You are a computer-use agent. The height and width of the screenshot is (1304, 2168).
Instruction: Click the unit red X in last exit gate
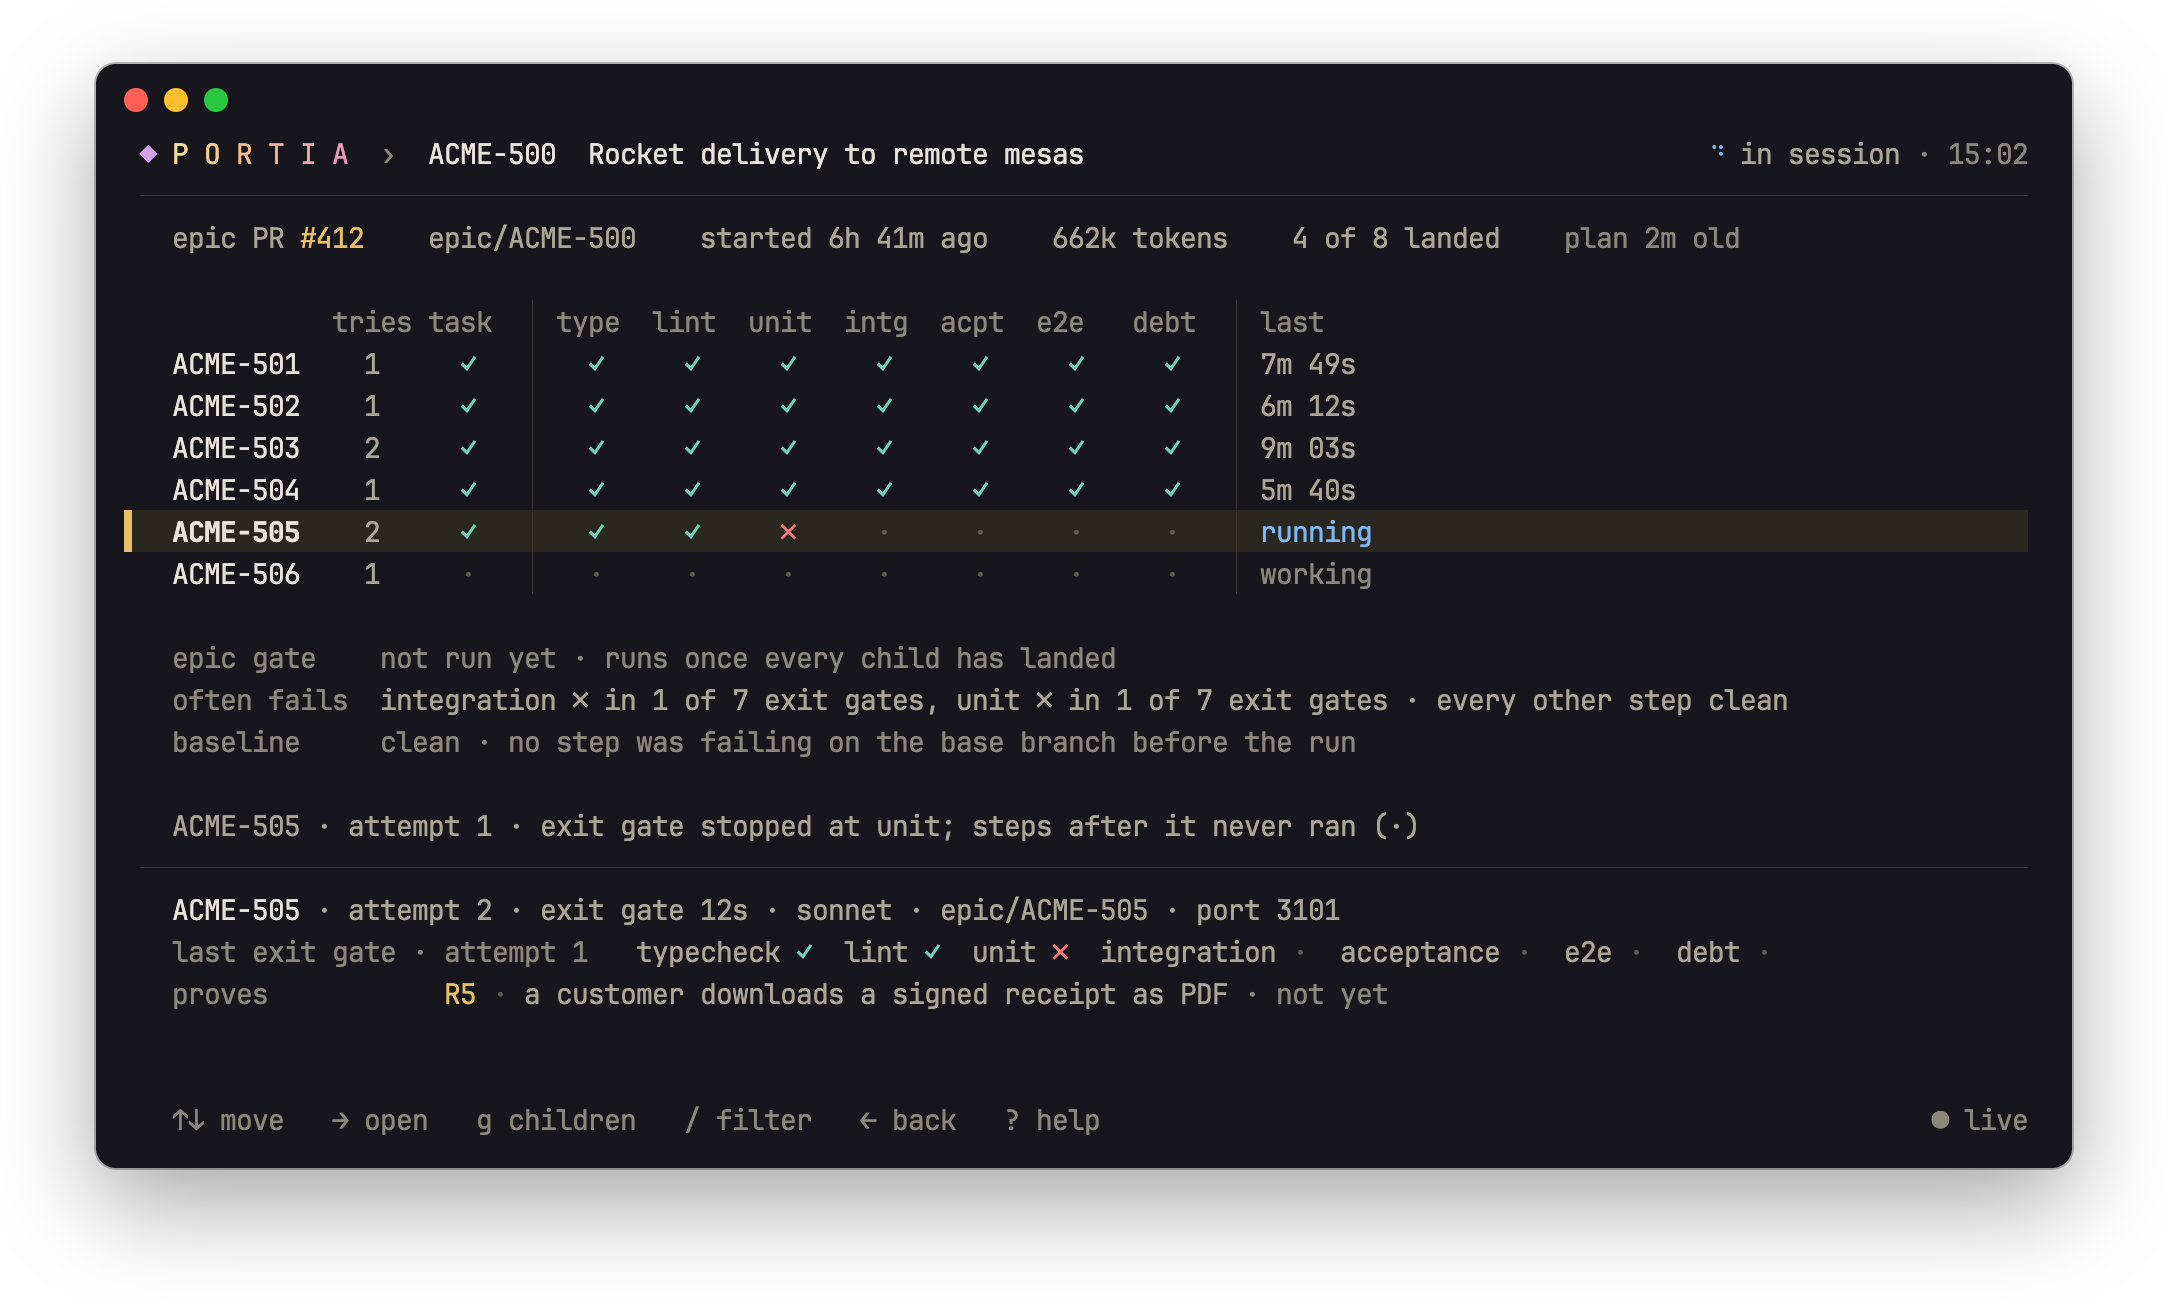1060,952
